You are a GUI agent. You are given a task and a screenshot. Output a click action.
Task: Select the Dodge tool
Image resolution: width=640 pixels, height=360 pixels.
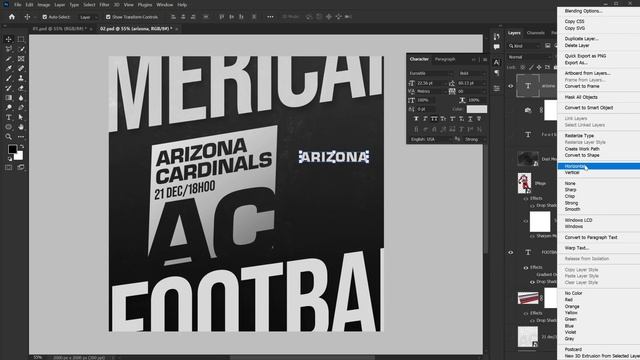point(9,107)
